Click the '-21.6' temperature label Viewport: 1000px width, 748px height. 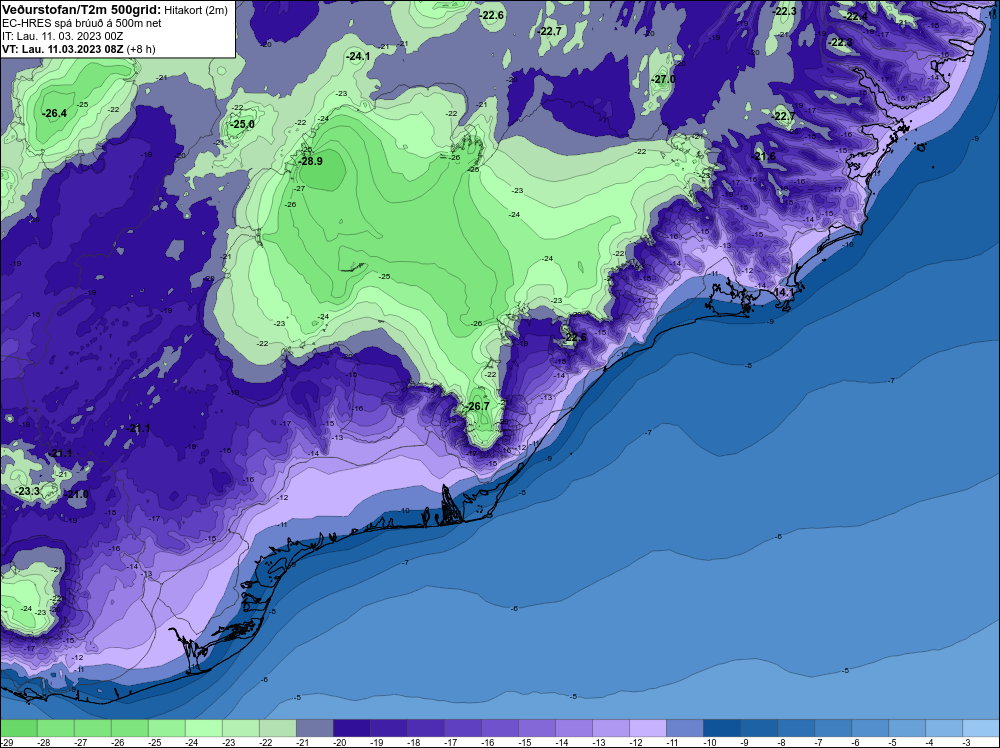coord(764,157)
